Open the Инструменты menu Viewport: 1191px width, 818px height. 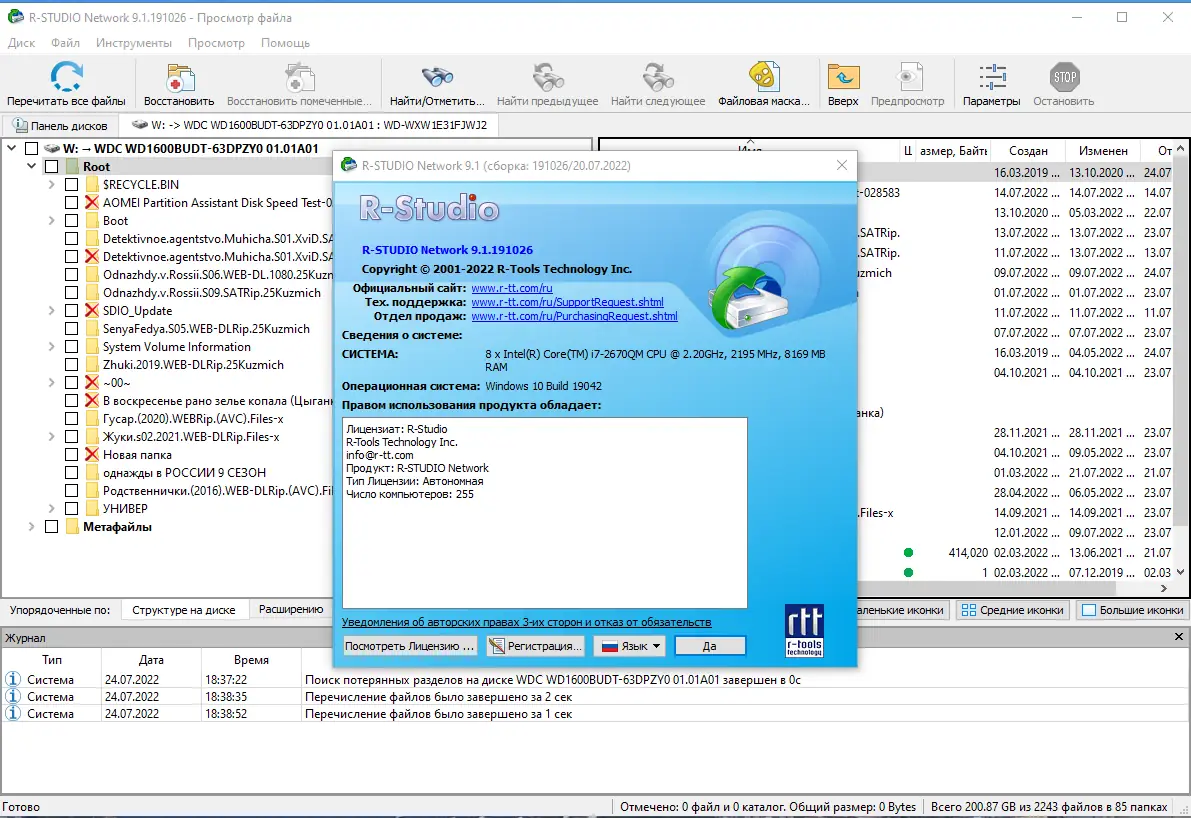pos(133,43)
